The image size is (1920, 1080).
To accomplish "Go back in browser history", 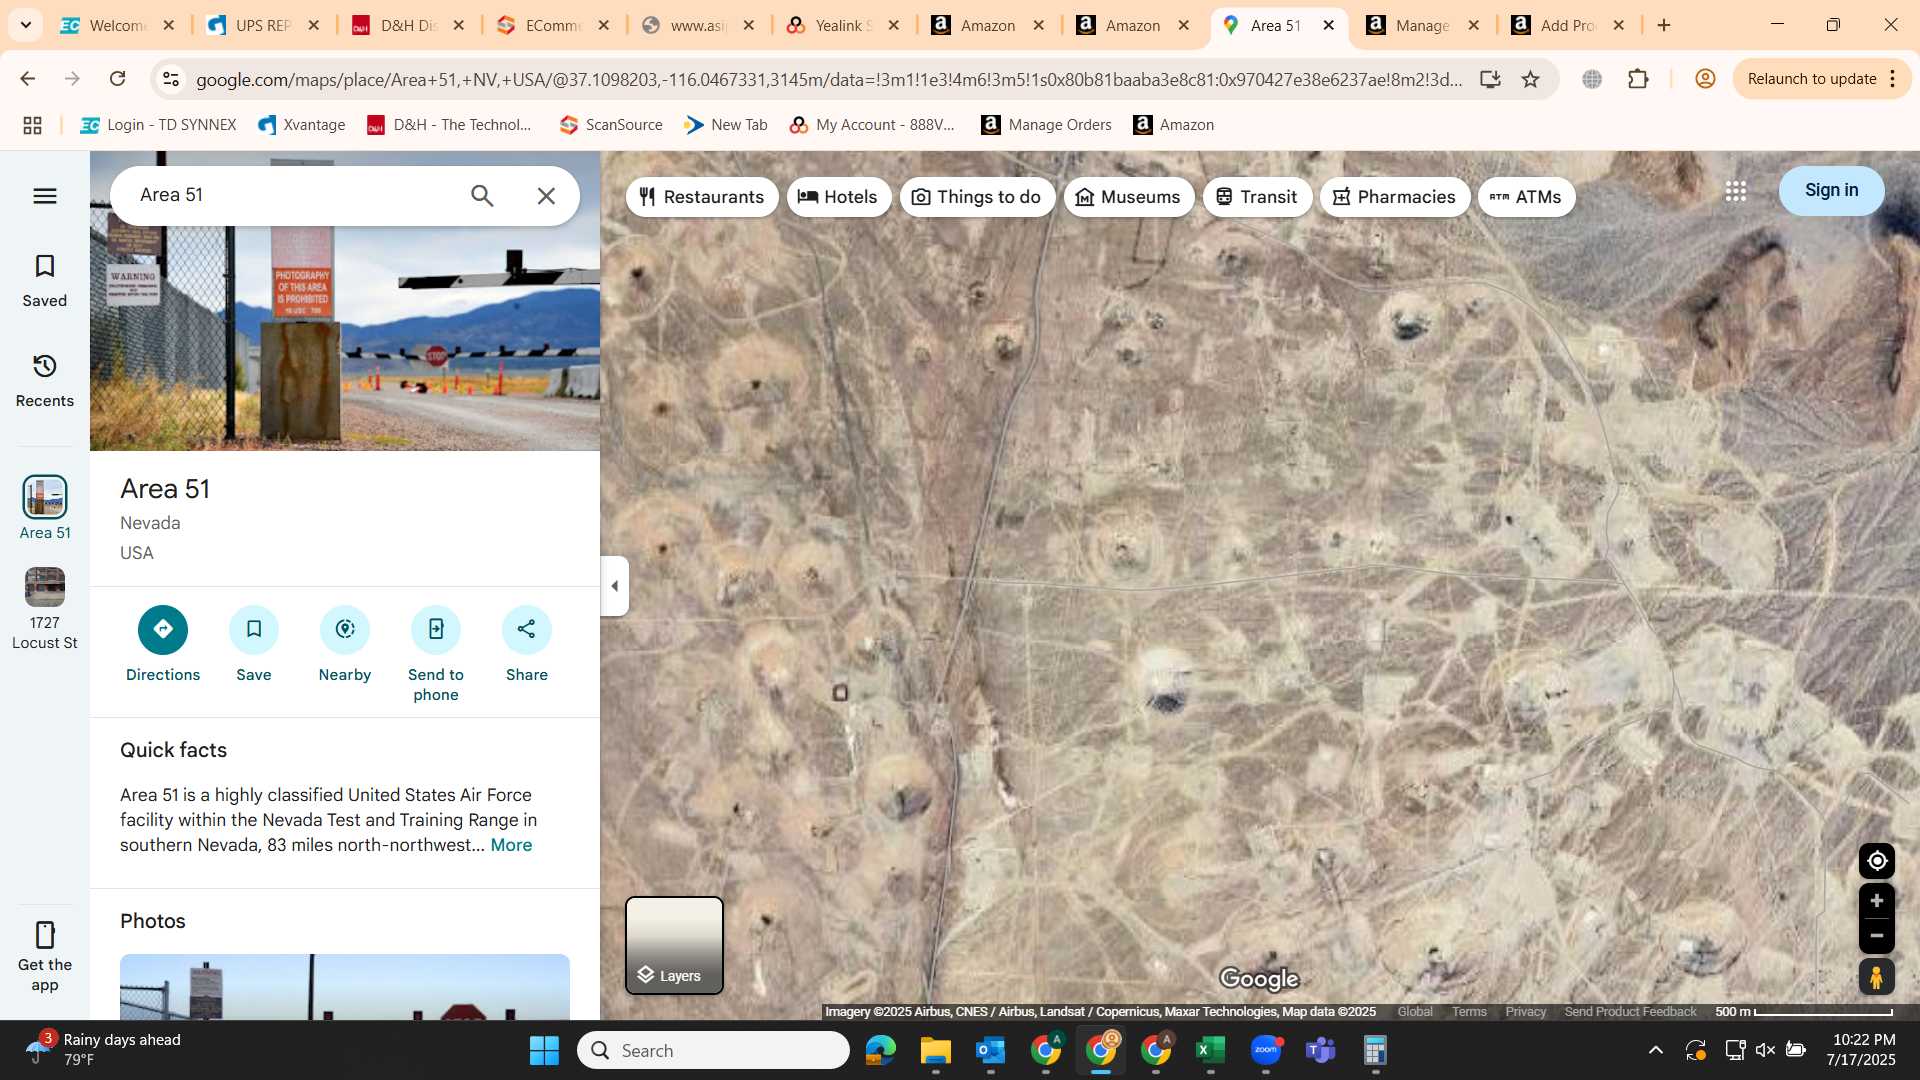I will click(x=28, y=79).
